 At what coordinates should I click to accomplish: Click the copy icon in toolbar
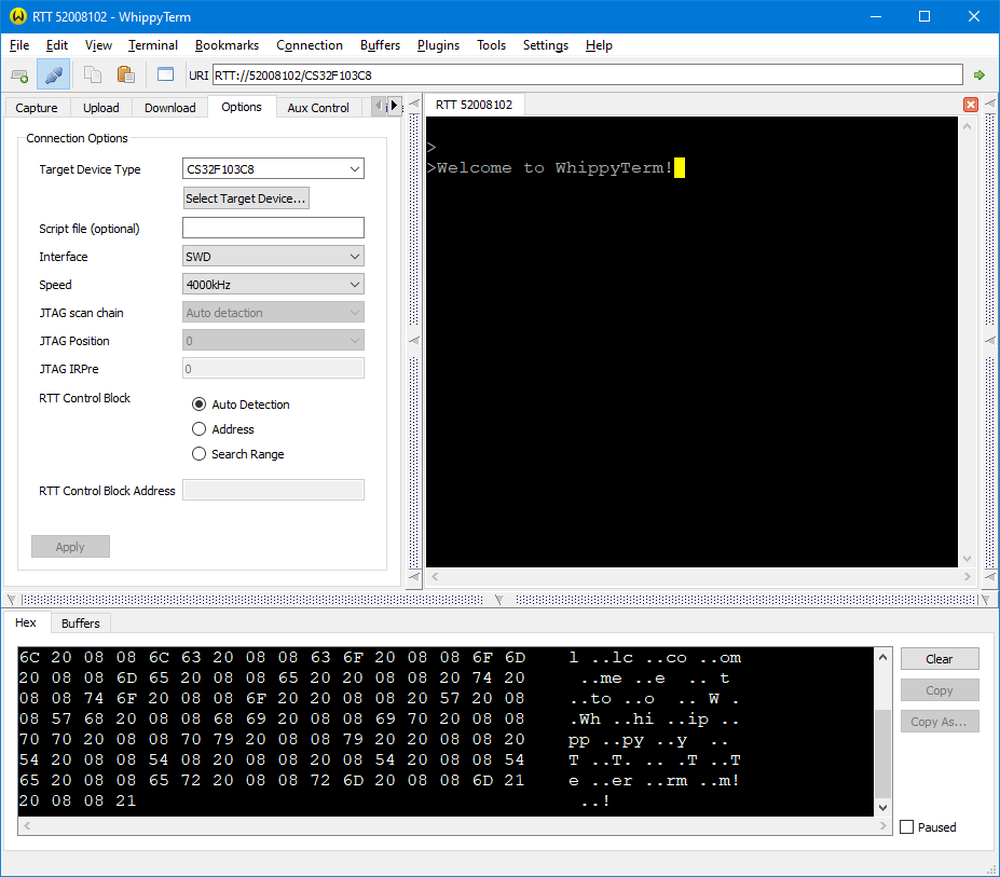pyautogui.click(x=93, y=75)
